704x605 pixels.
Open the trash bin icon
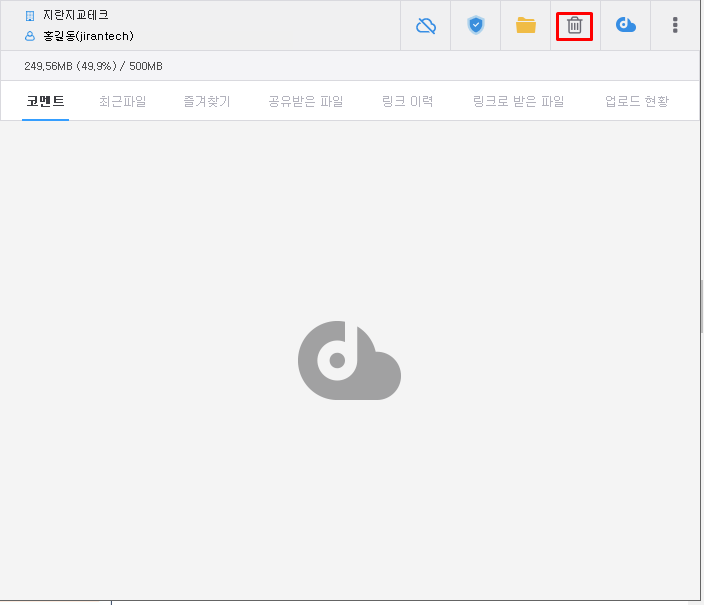(x=574, y=25)
